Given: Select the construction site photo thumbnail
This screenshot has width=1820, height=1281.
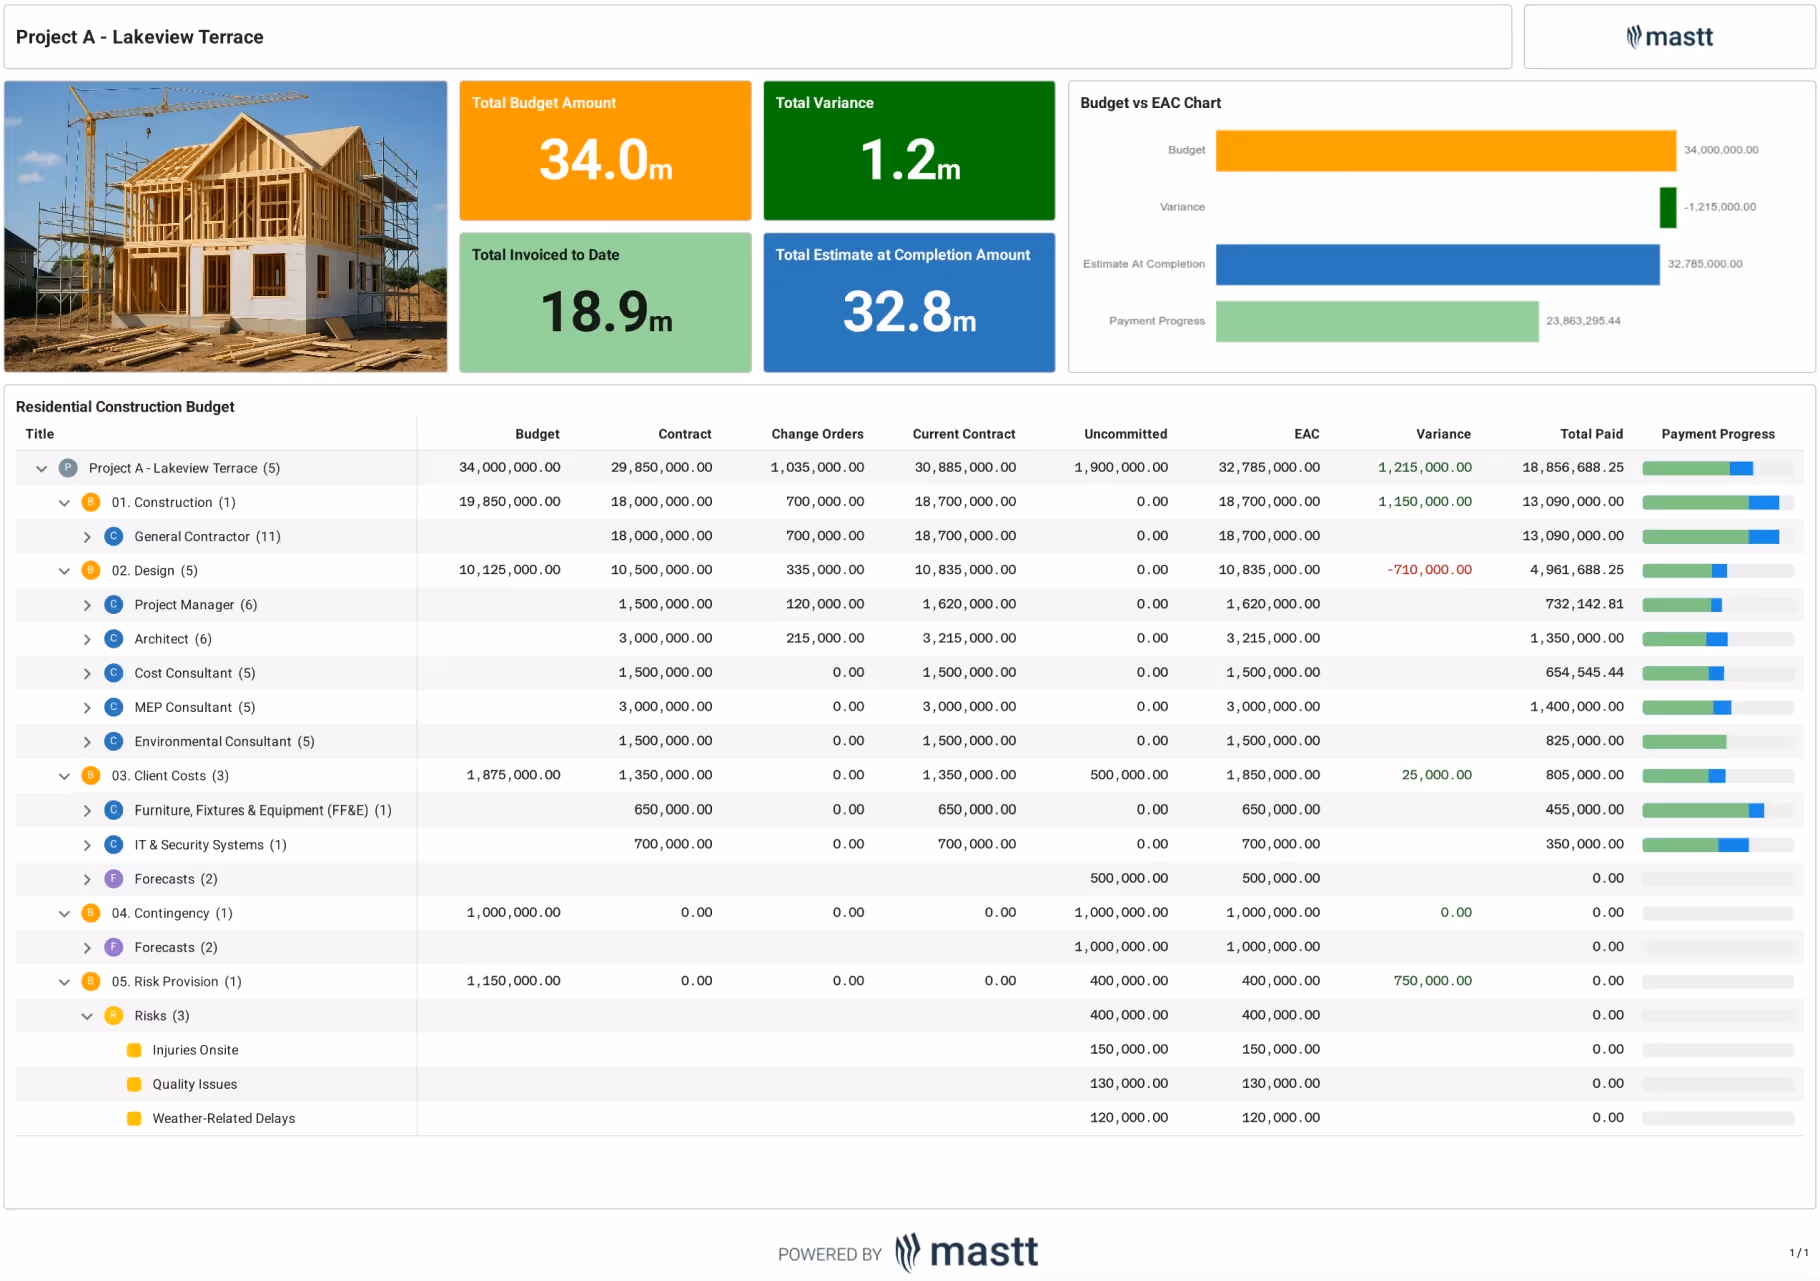Looking at the screenshot, I should click(225, 227).
